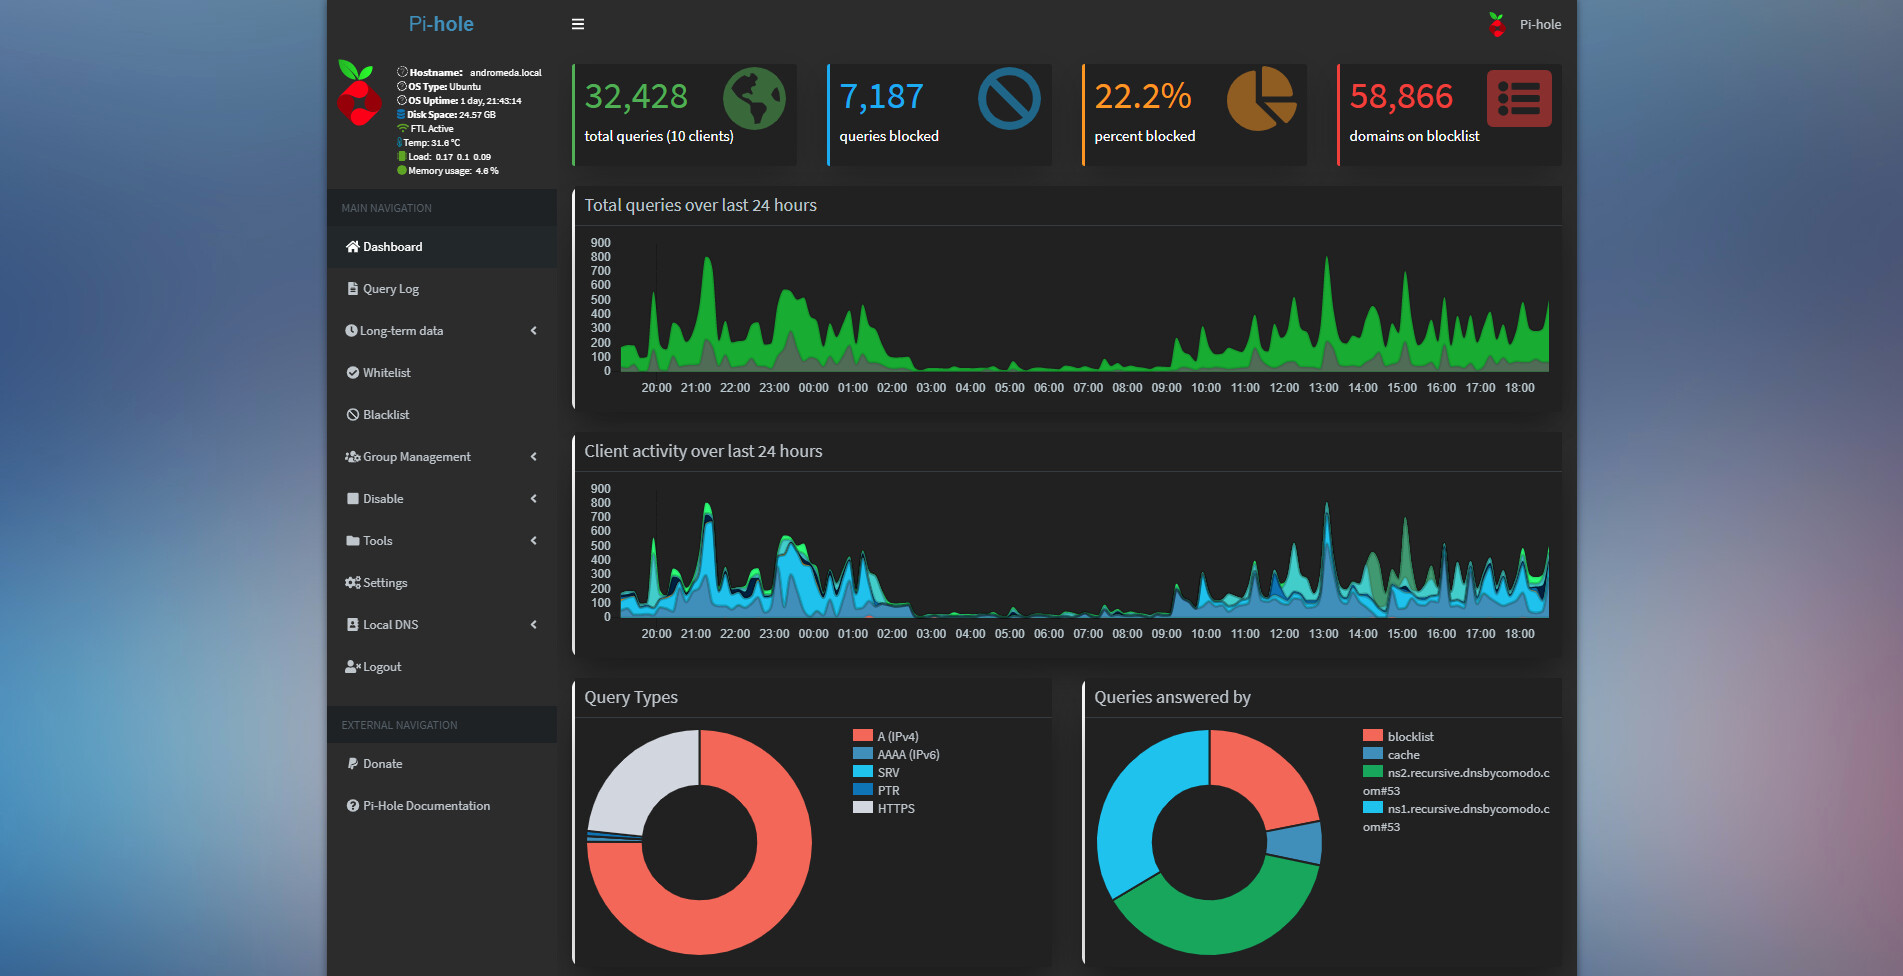Click the blocked circle icon for queries blocked
This screenshot has width=1903, height=976.
tap(1009, 98)
